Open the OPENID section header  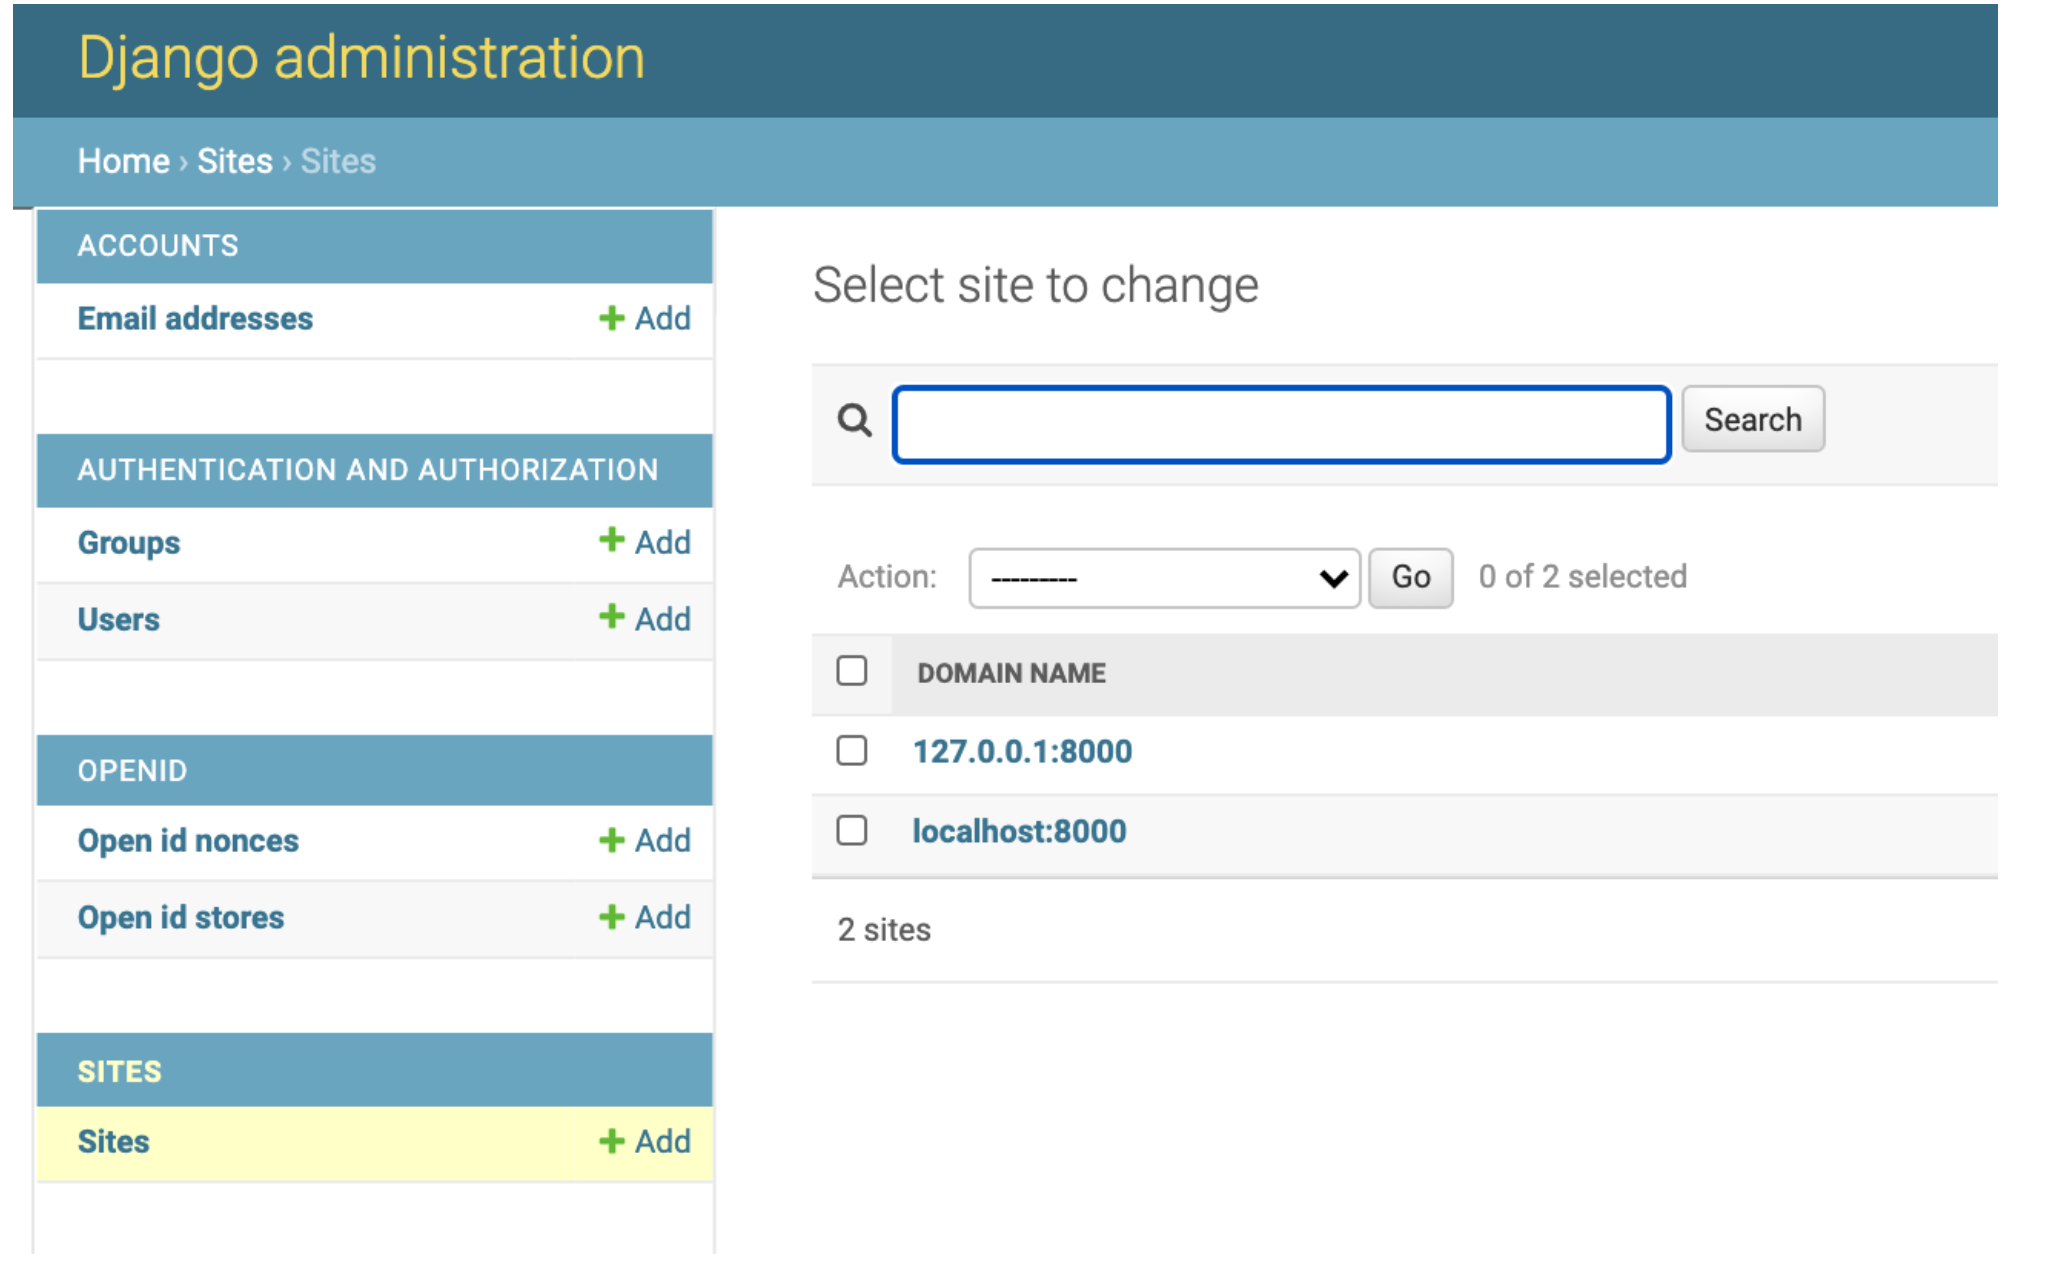pos(132,770)
